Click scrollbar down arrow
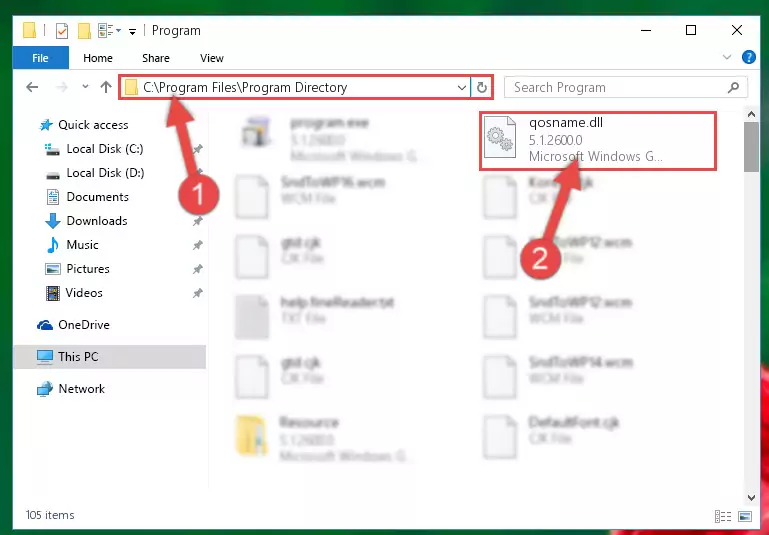Screen dimensions: 769x535 [x=751, y=497]
